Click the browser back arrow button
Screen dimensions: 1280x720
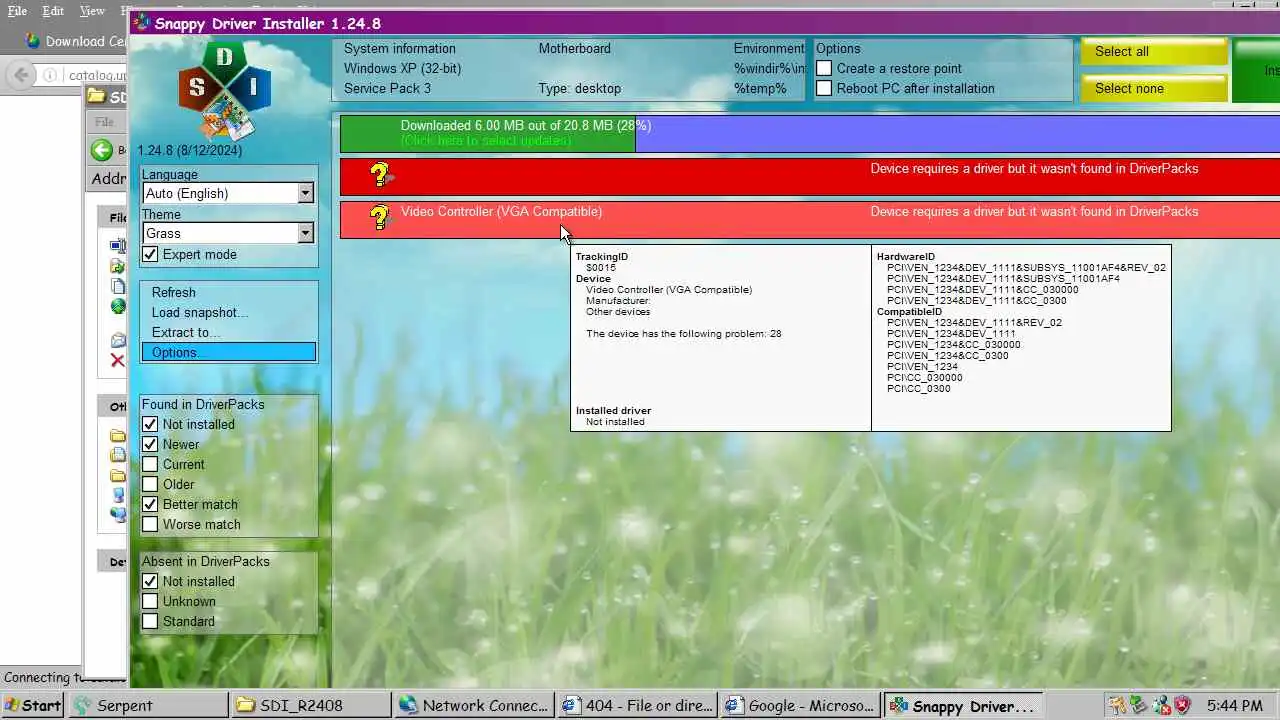21,75
